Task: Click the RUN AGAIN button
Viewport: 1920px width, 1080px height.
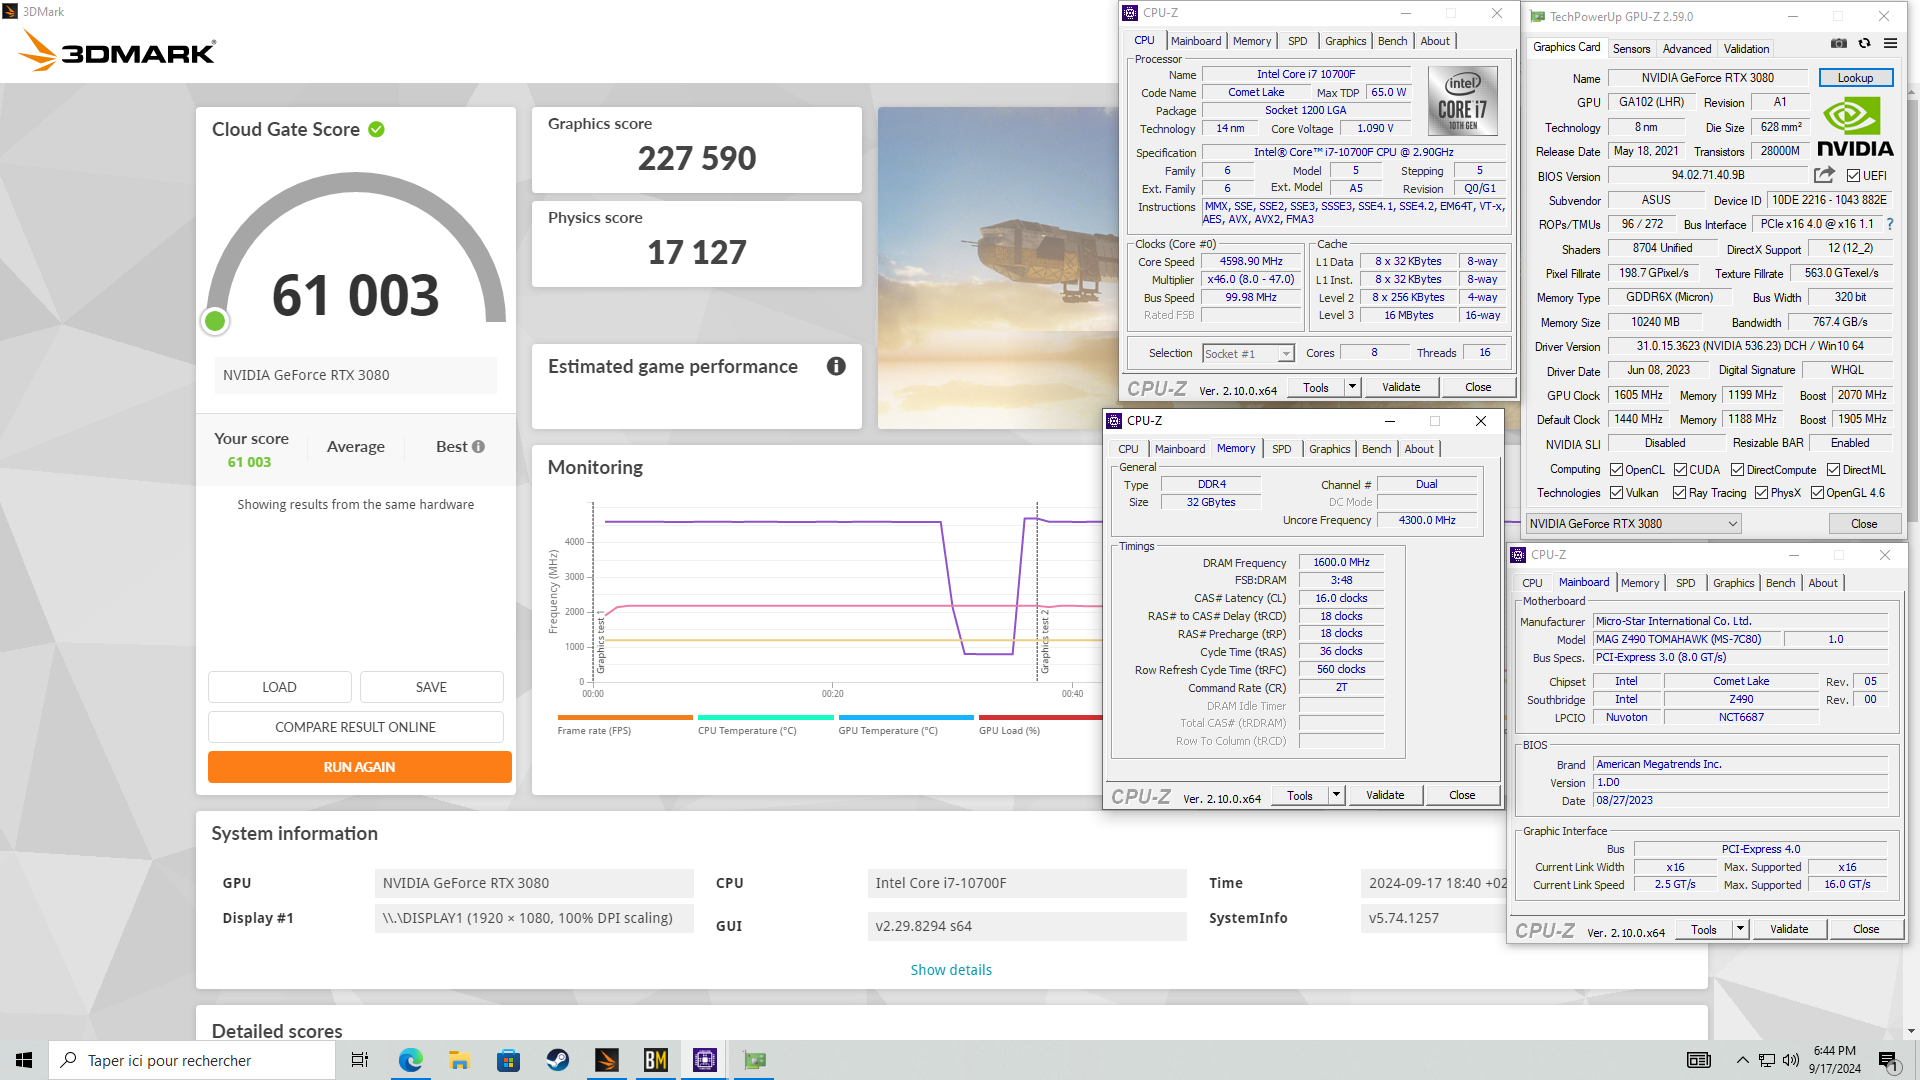Action: click(x=359, y=767)
